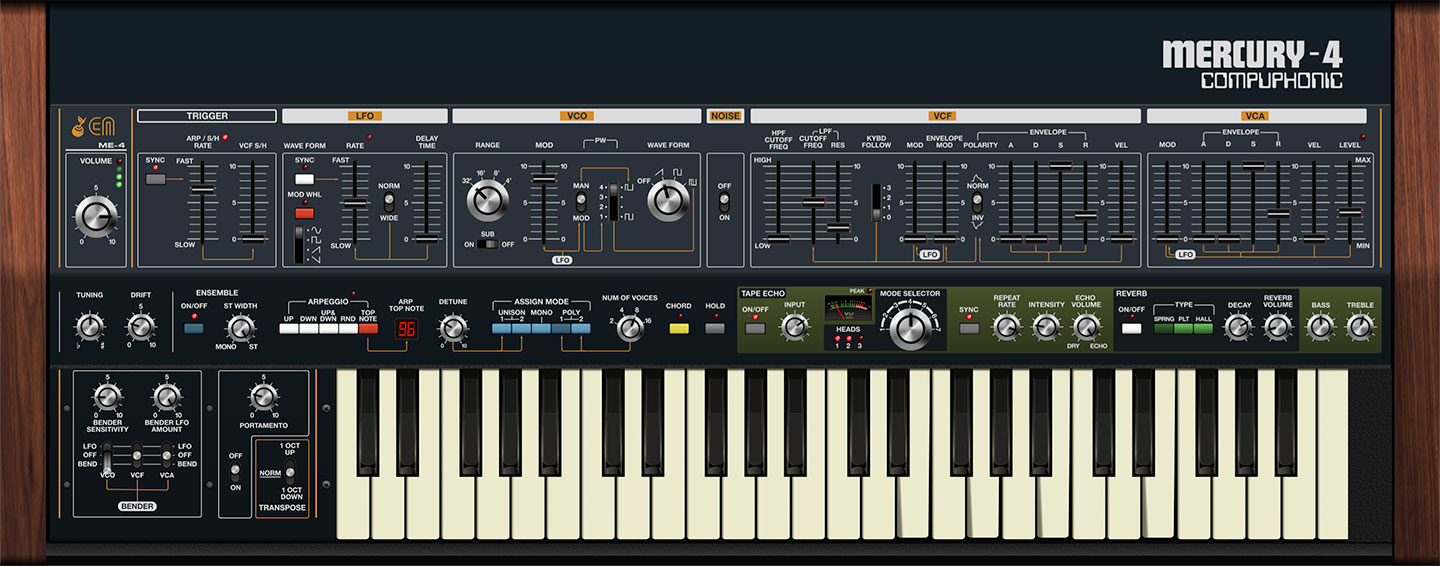Select Arpeggio Top Note button

(369, 328)
